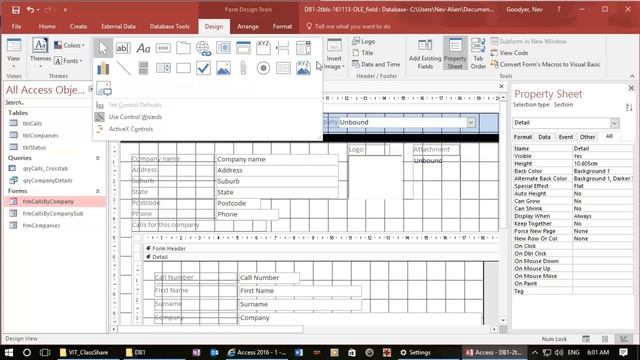The height and width of the screenshot is (360, 640).
Task: Pick the Attachment control (paperclip icon)
Action: (x=243, y=68)
